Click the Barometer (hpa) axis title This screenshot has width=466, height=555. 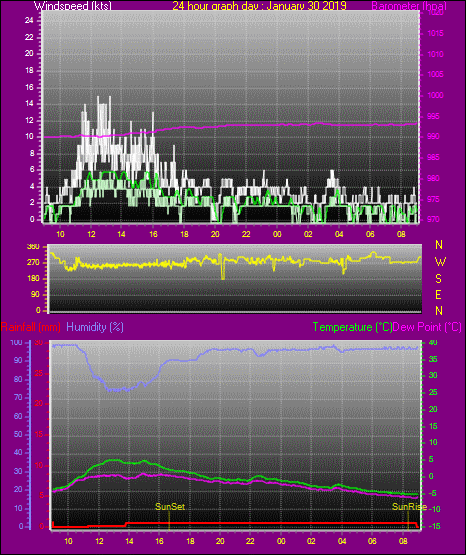click(409, 6)
